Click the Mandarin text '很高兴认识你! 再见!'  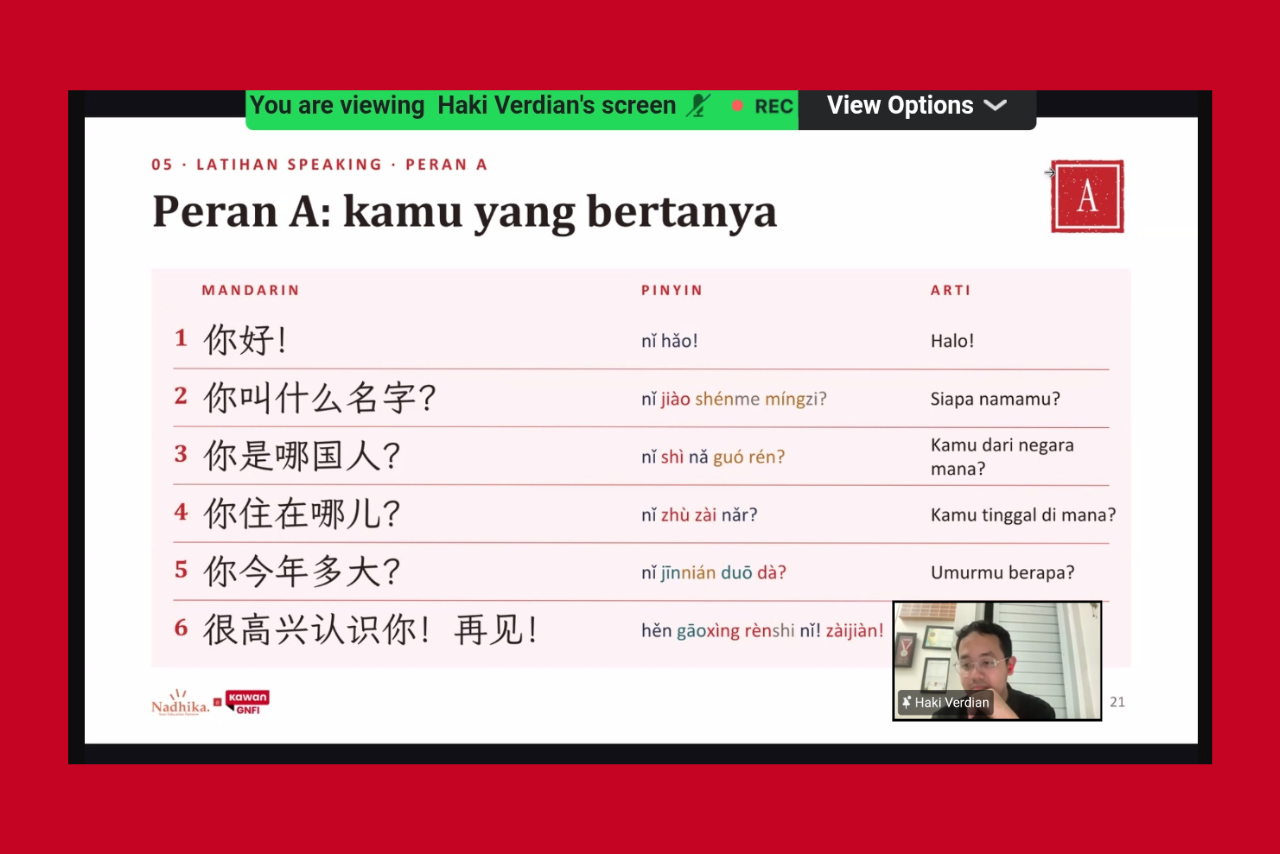pyautogui.click(x=371, y=630)
